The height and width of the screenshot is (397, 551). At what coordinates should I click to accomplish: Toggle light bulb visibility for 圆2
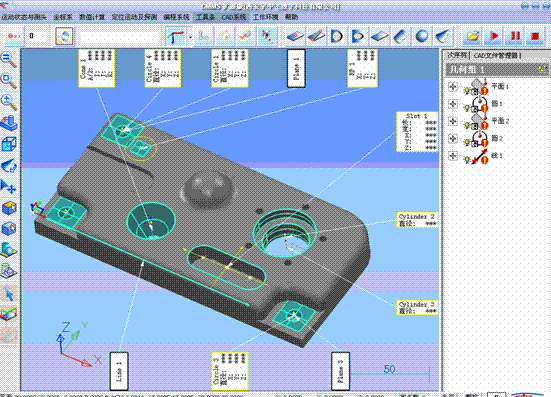click(467, 142)
